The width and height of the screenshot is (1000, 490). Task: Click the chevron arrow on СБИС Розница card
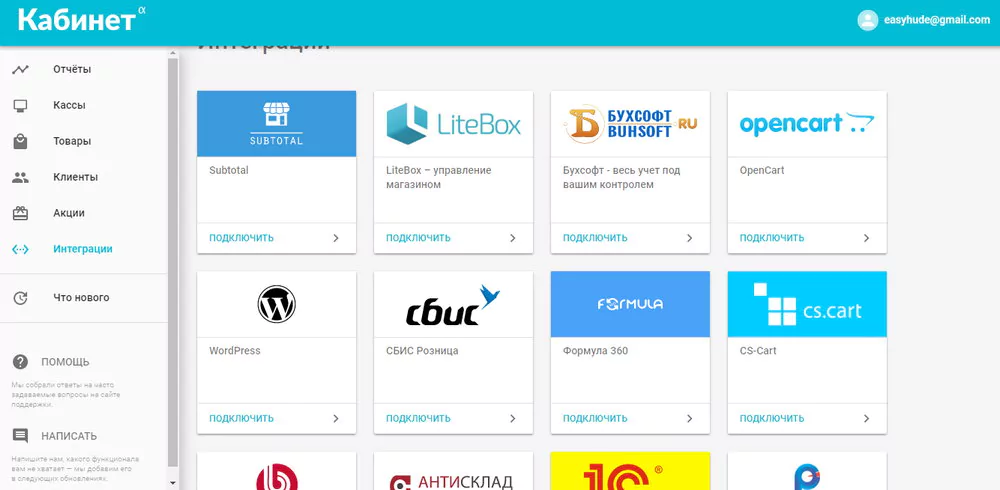pos(513,419)
